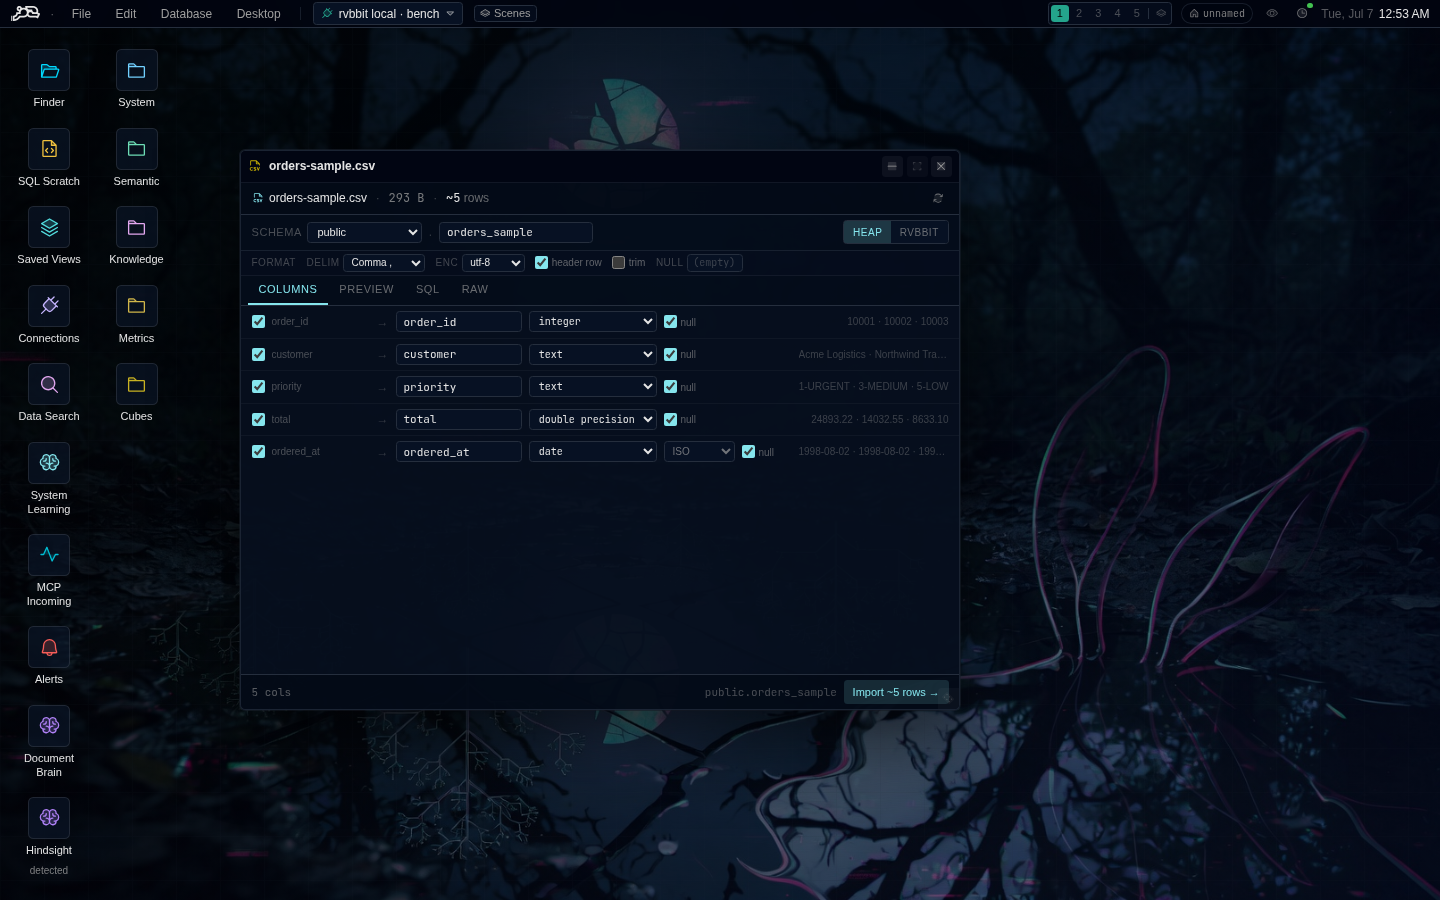The width and height of the screenshot is (1440, 900).
Task: Minimize the orders-sample.csv window
Action: (892, 166)
